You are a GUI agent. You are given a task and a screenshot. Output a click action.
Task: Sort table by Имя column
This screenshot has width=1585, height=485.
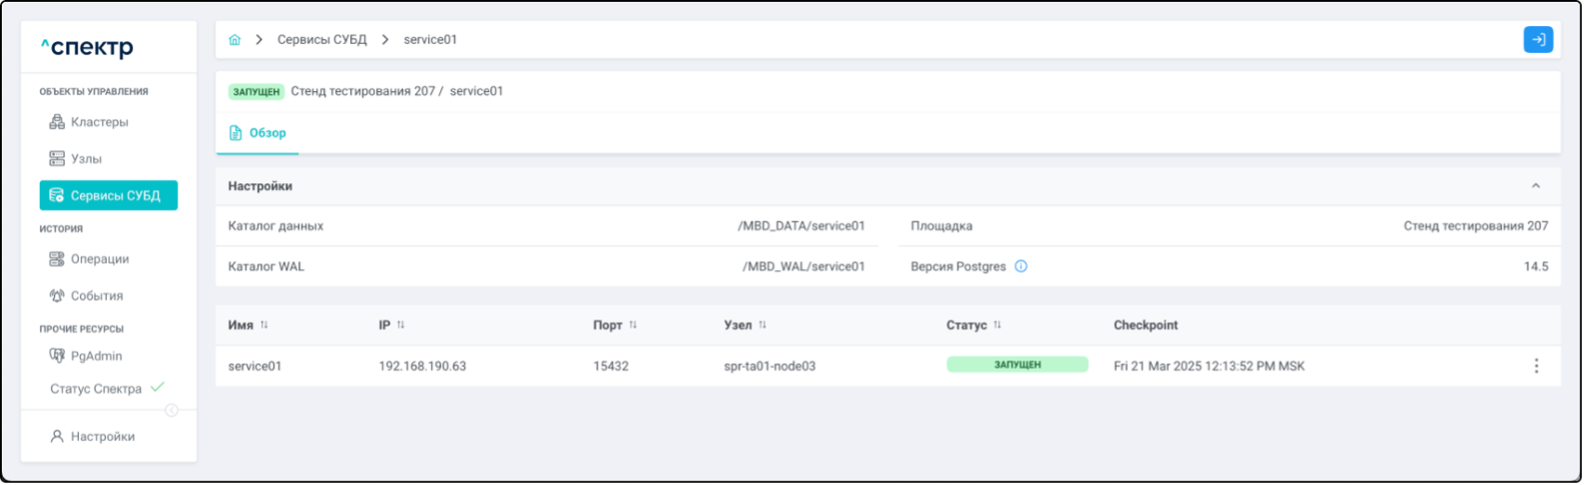click(x=264, y=326)
